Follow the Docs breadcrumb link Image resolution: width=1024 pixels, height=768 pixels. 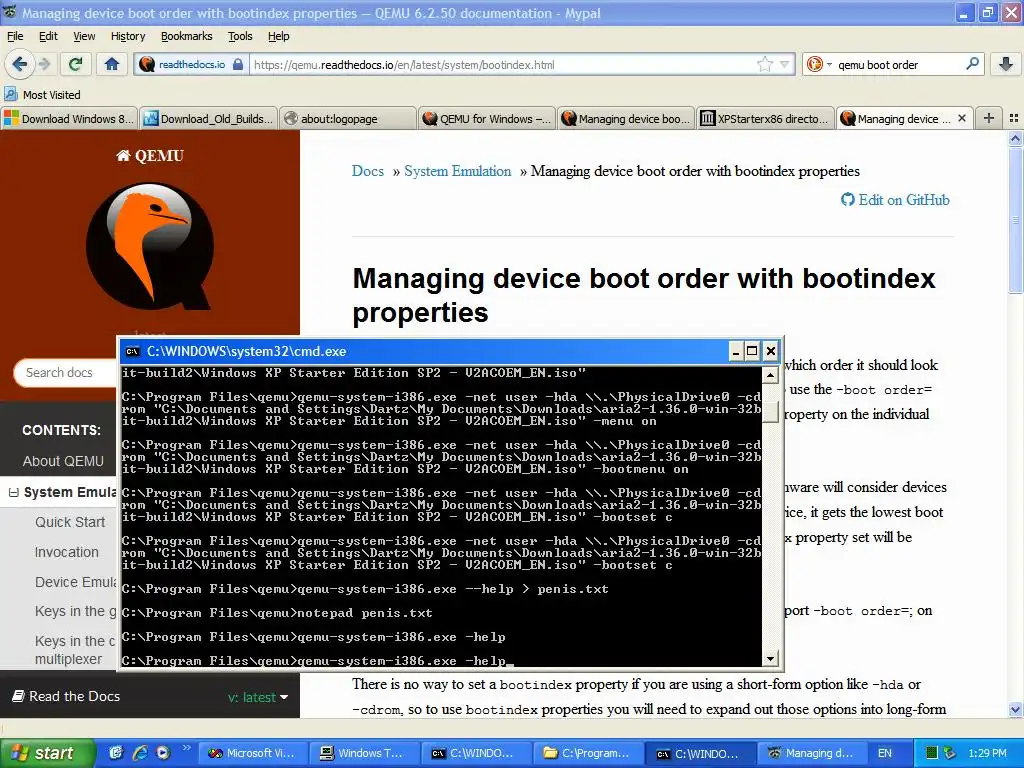(x=368, y=171)
